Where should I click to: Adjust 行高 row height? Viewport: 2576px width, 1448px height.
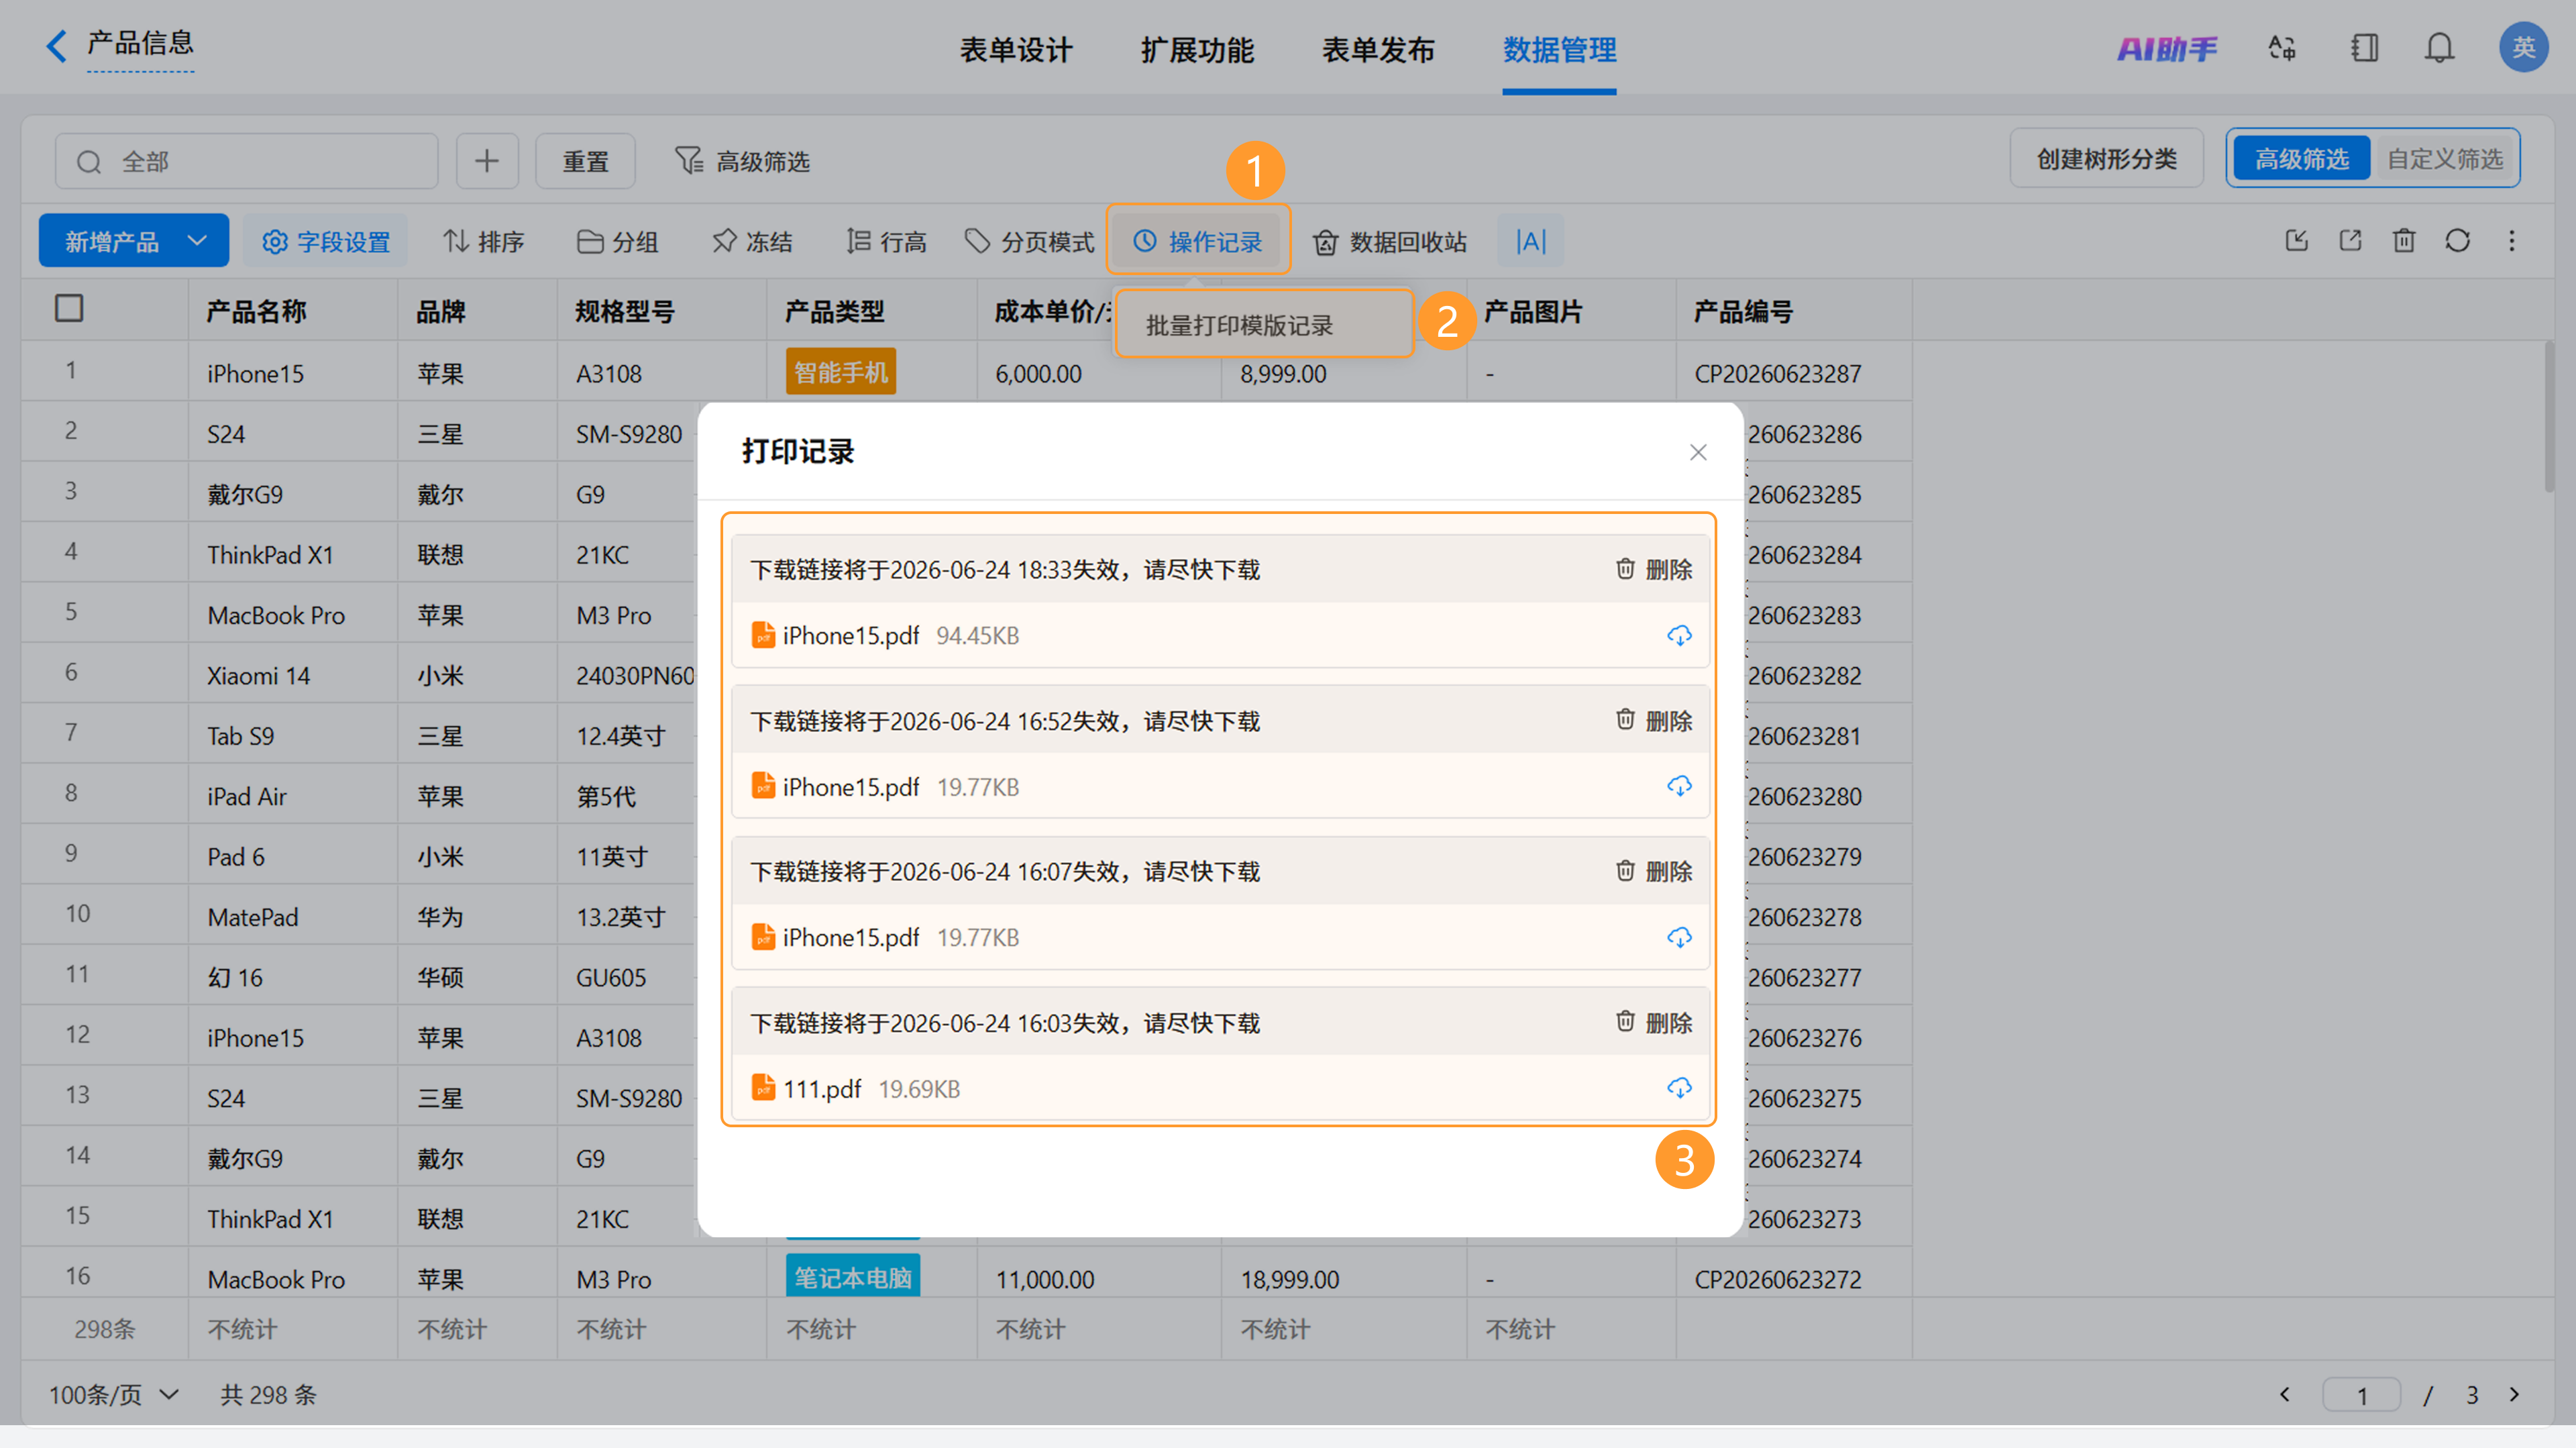point(886,241)
